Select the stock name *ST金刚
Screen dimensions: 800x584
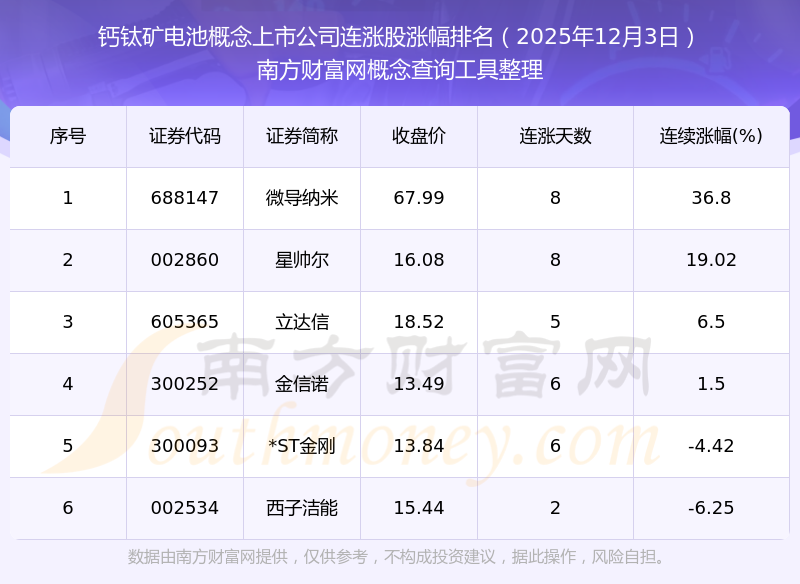302,446
